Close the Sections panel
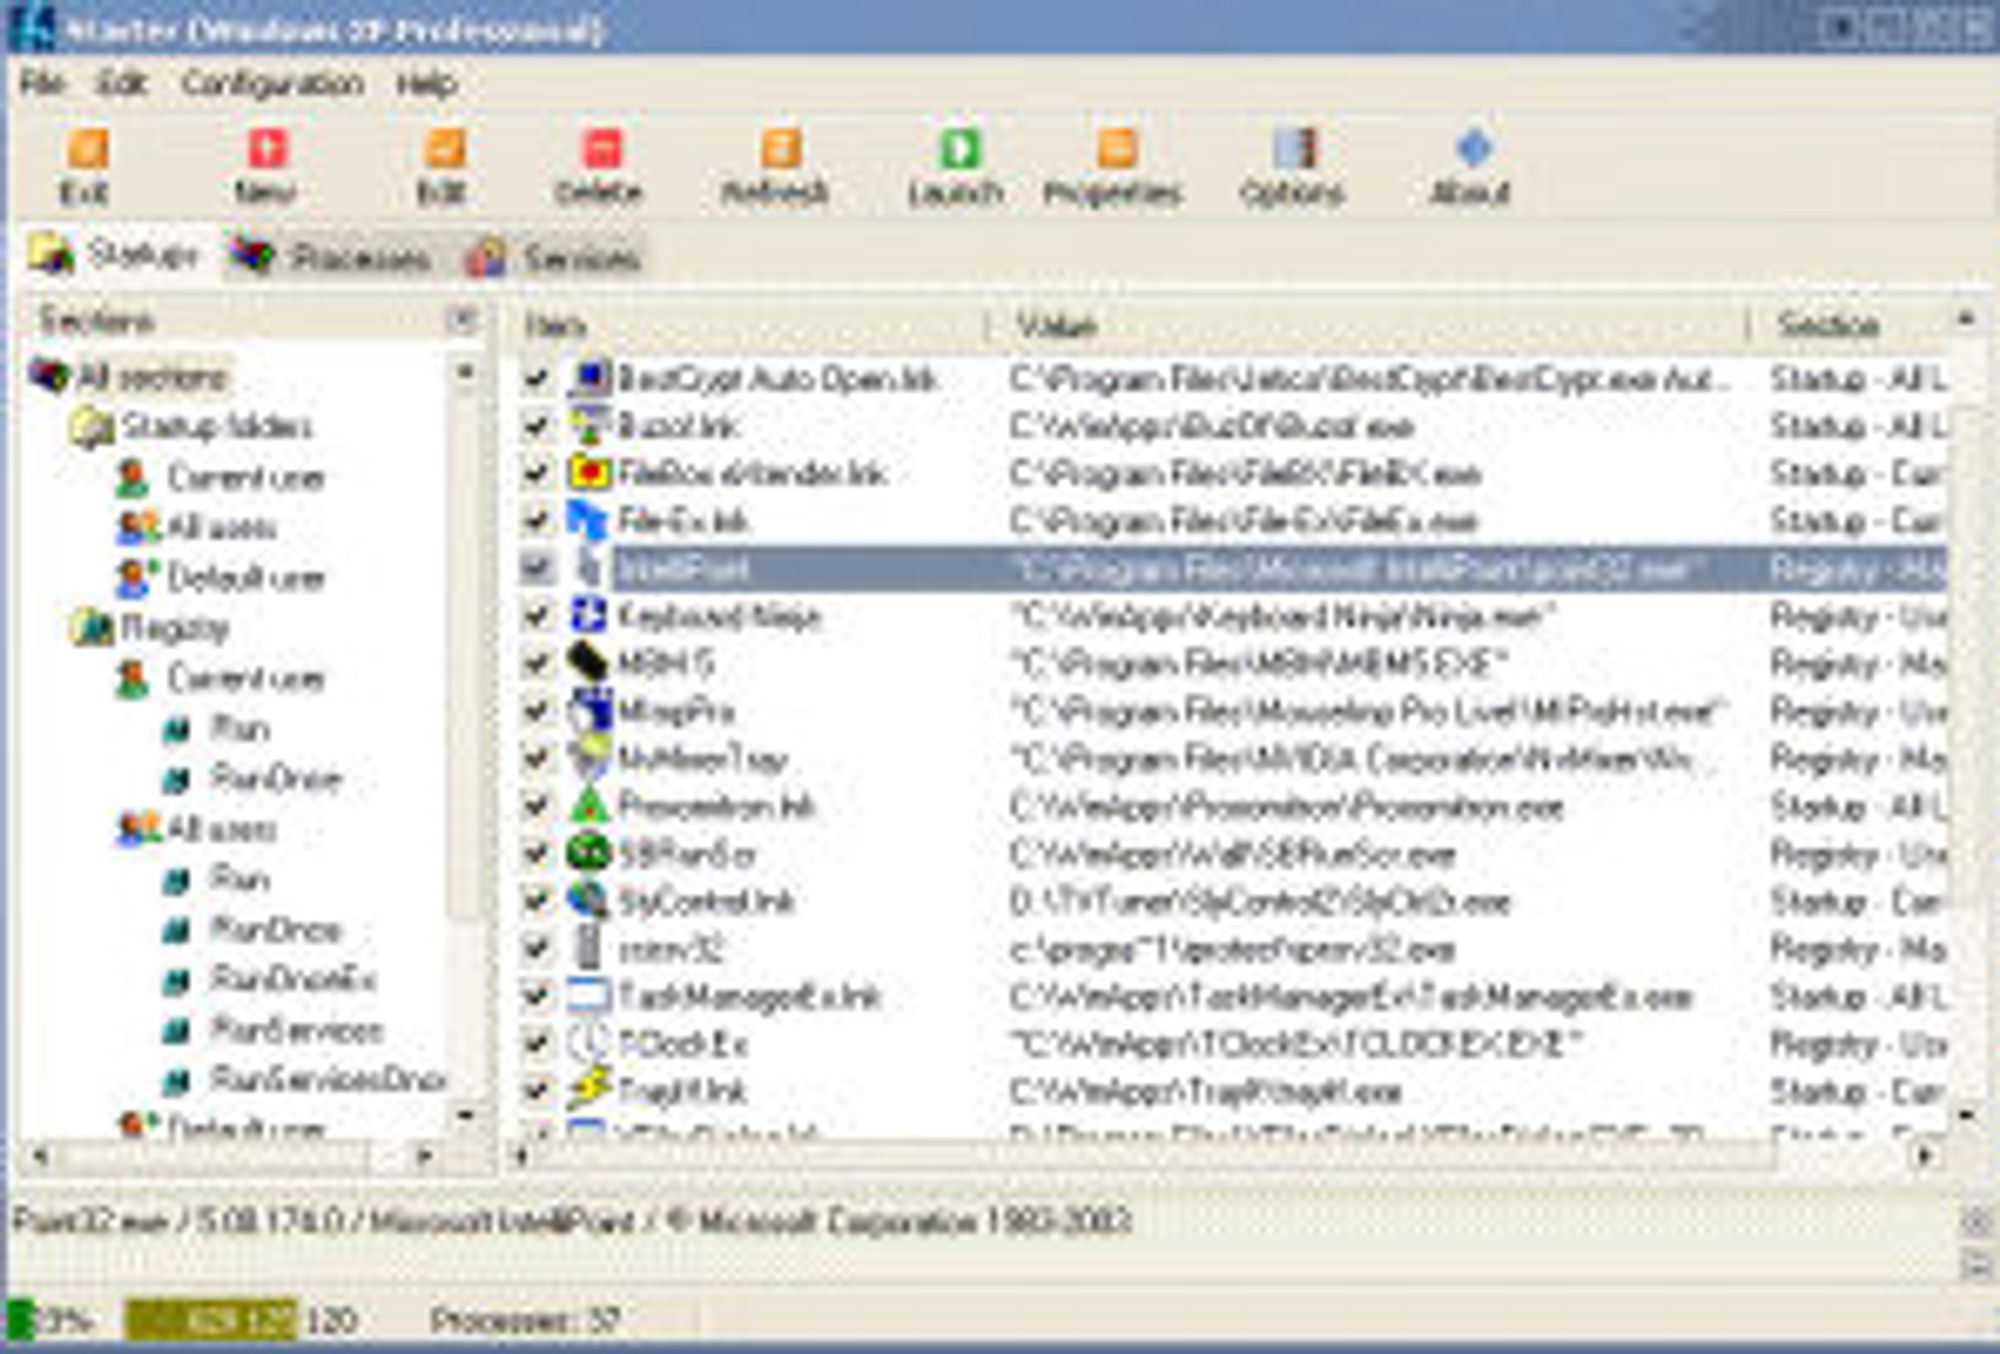 click(x=462, y=320)
